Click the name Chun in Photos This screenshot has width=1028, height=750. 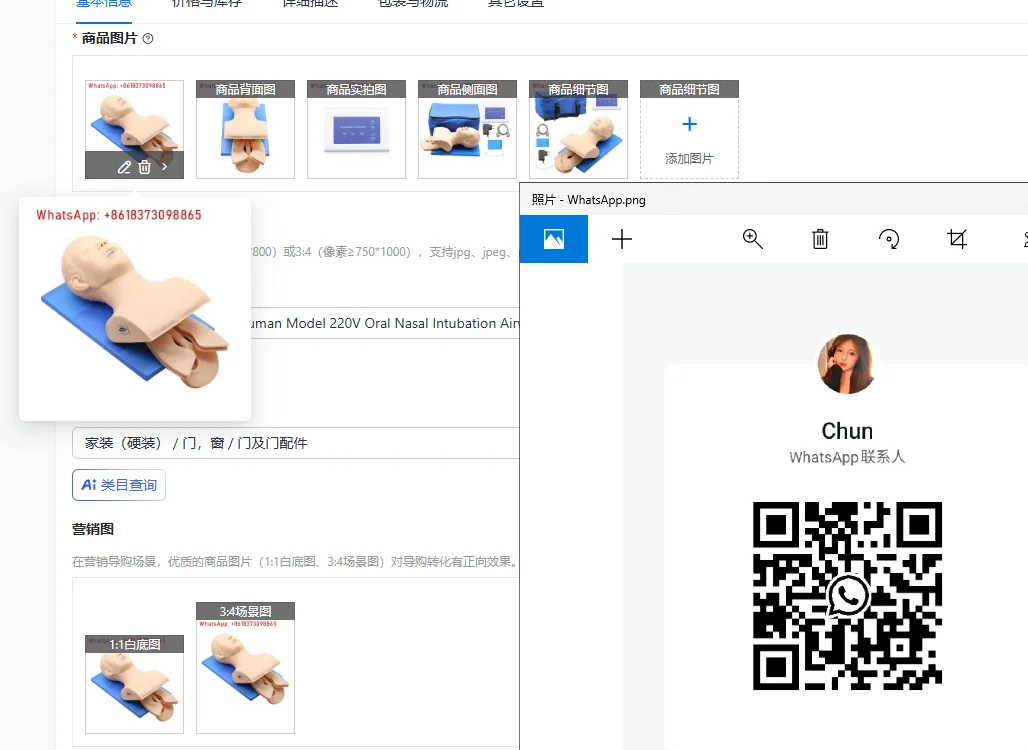point(847,431)
